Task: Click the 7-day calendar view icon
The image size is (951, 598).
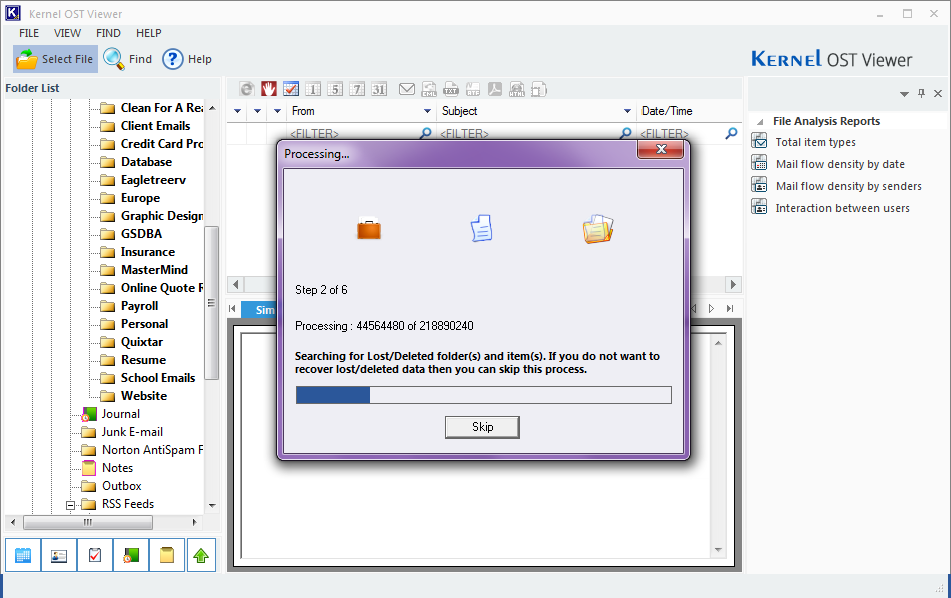Action: pyautogui.click(x=357, y=89)
